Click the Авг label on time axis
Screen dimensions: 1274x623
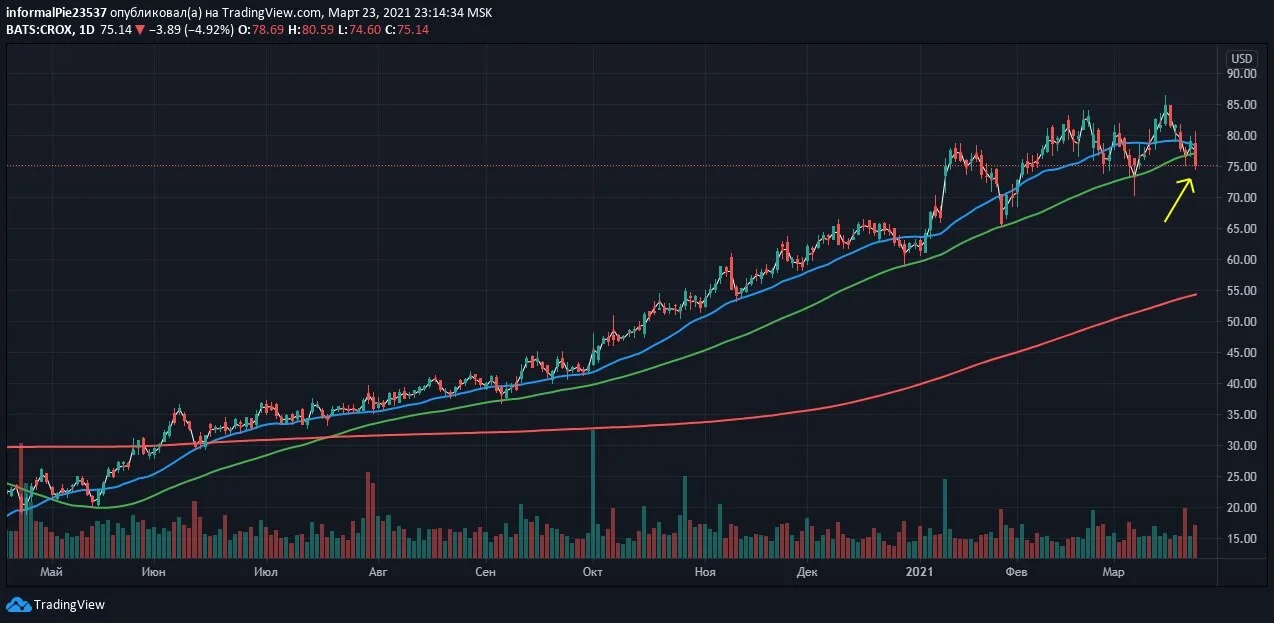click(377, 572)
